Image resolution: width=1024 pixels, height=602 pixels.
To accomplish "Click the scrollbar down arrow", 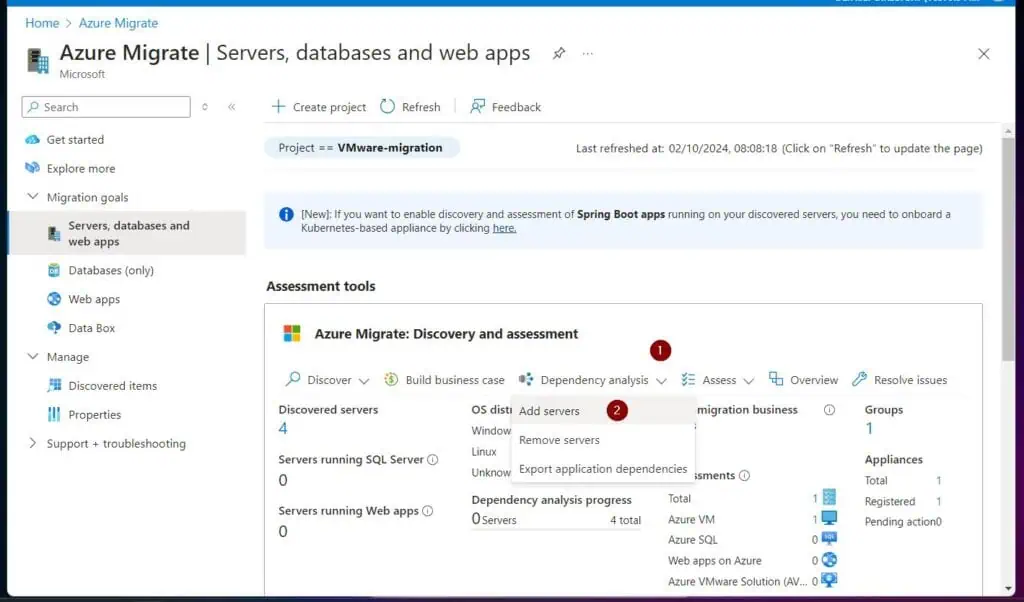I will [x=1008, y=589].
